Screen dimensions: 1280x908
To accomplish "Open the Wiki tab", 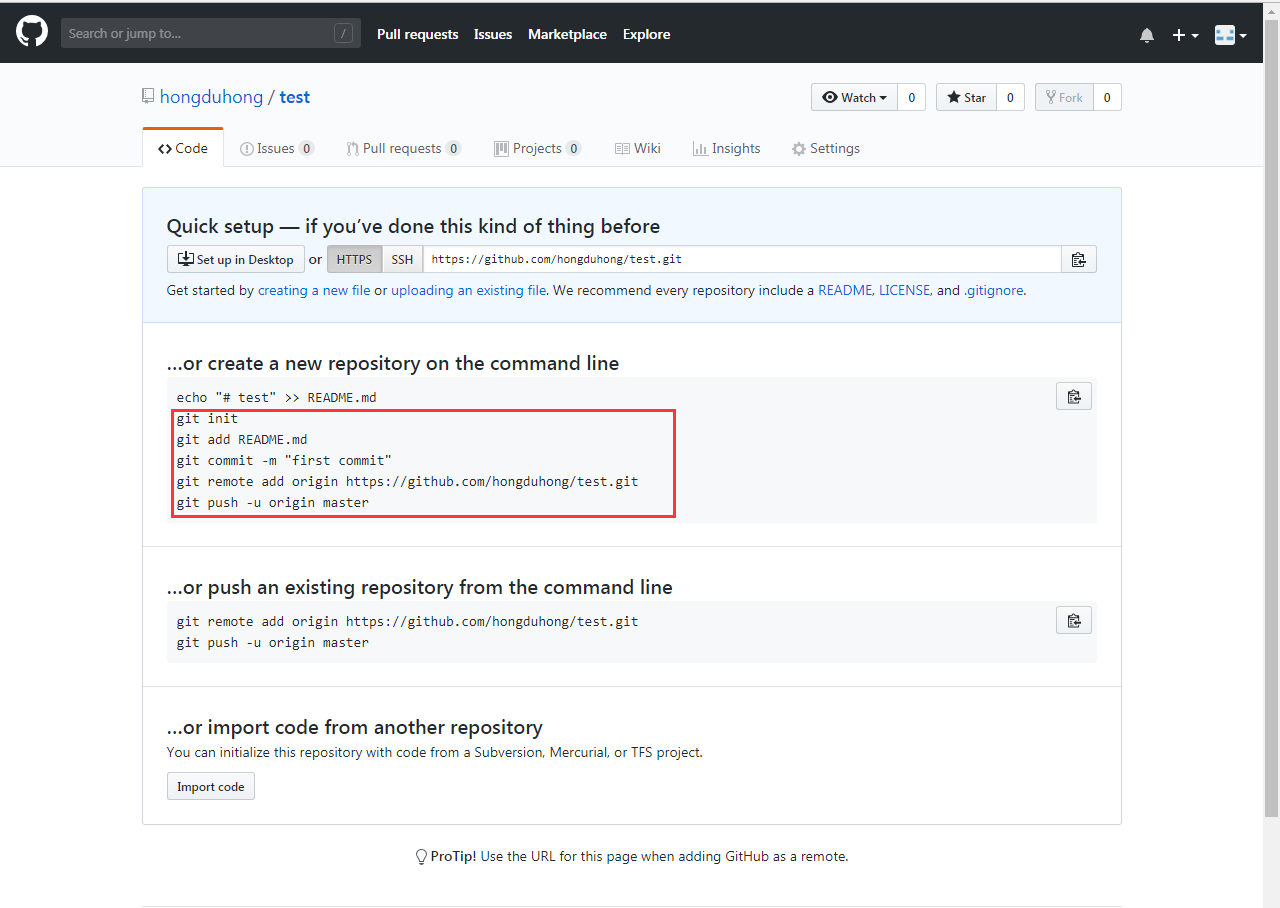I will [638, 148].
